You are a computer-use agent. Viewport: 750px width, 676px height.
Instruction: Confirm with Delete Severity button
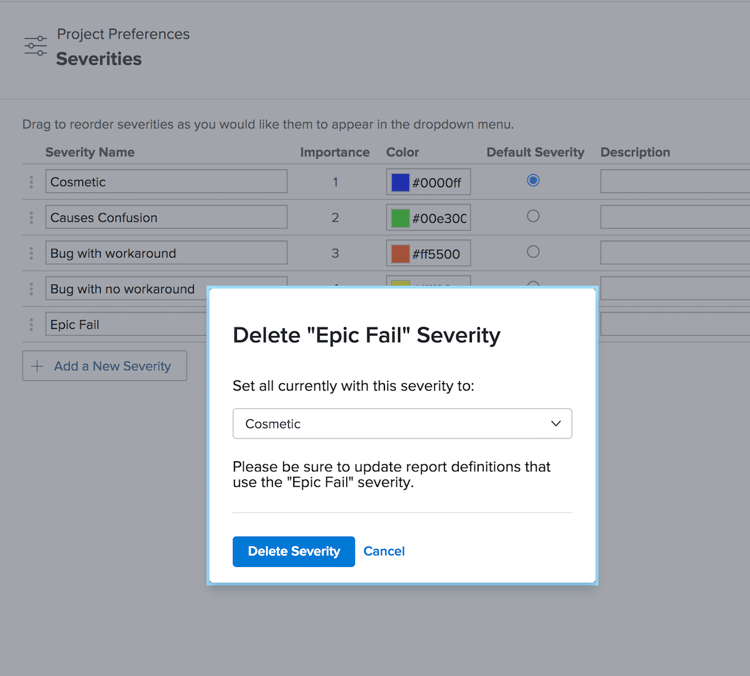[x=294, y=551]
